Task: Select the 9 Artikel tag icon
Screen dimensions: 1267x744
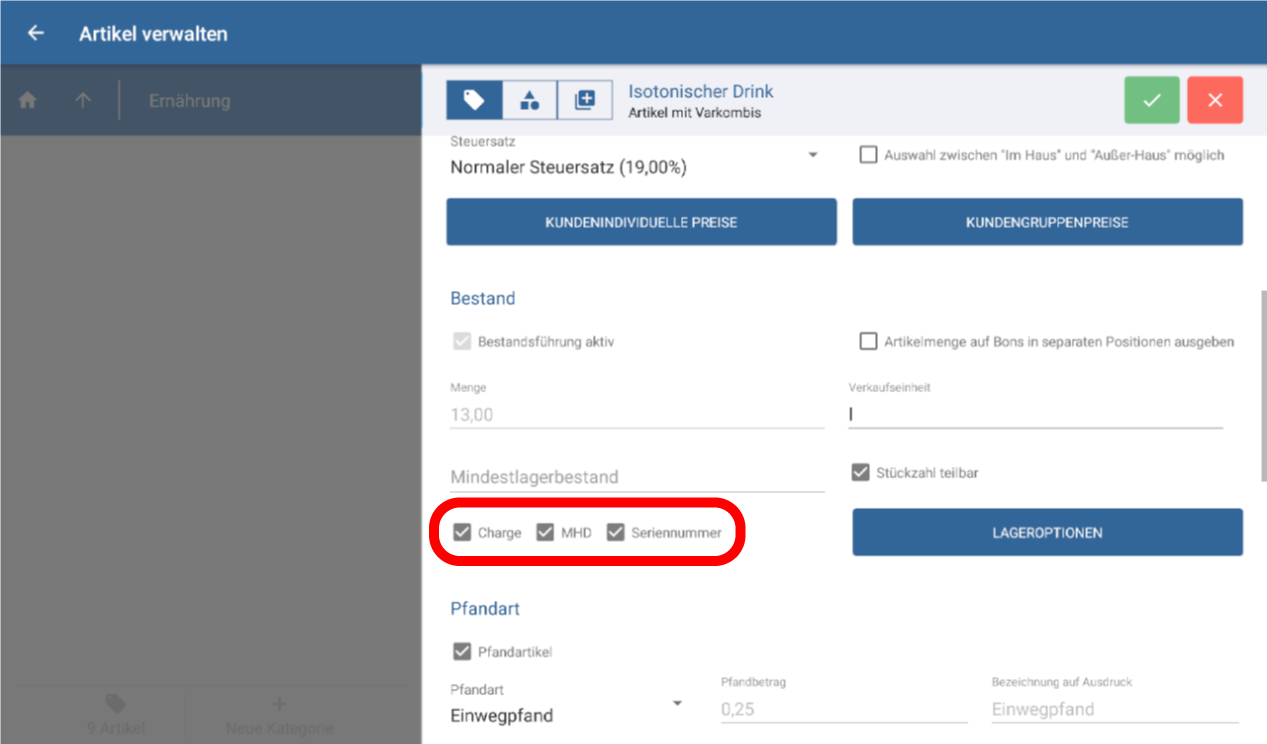Action: 116,704
